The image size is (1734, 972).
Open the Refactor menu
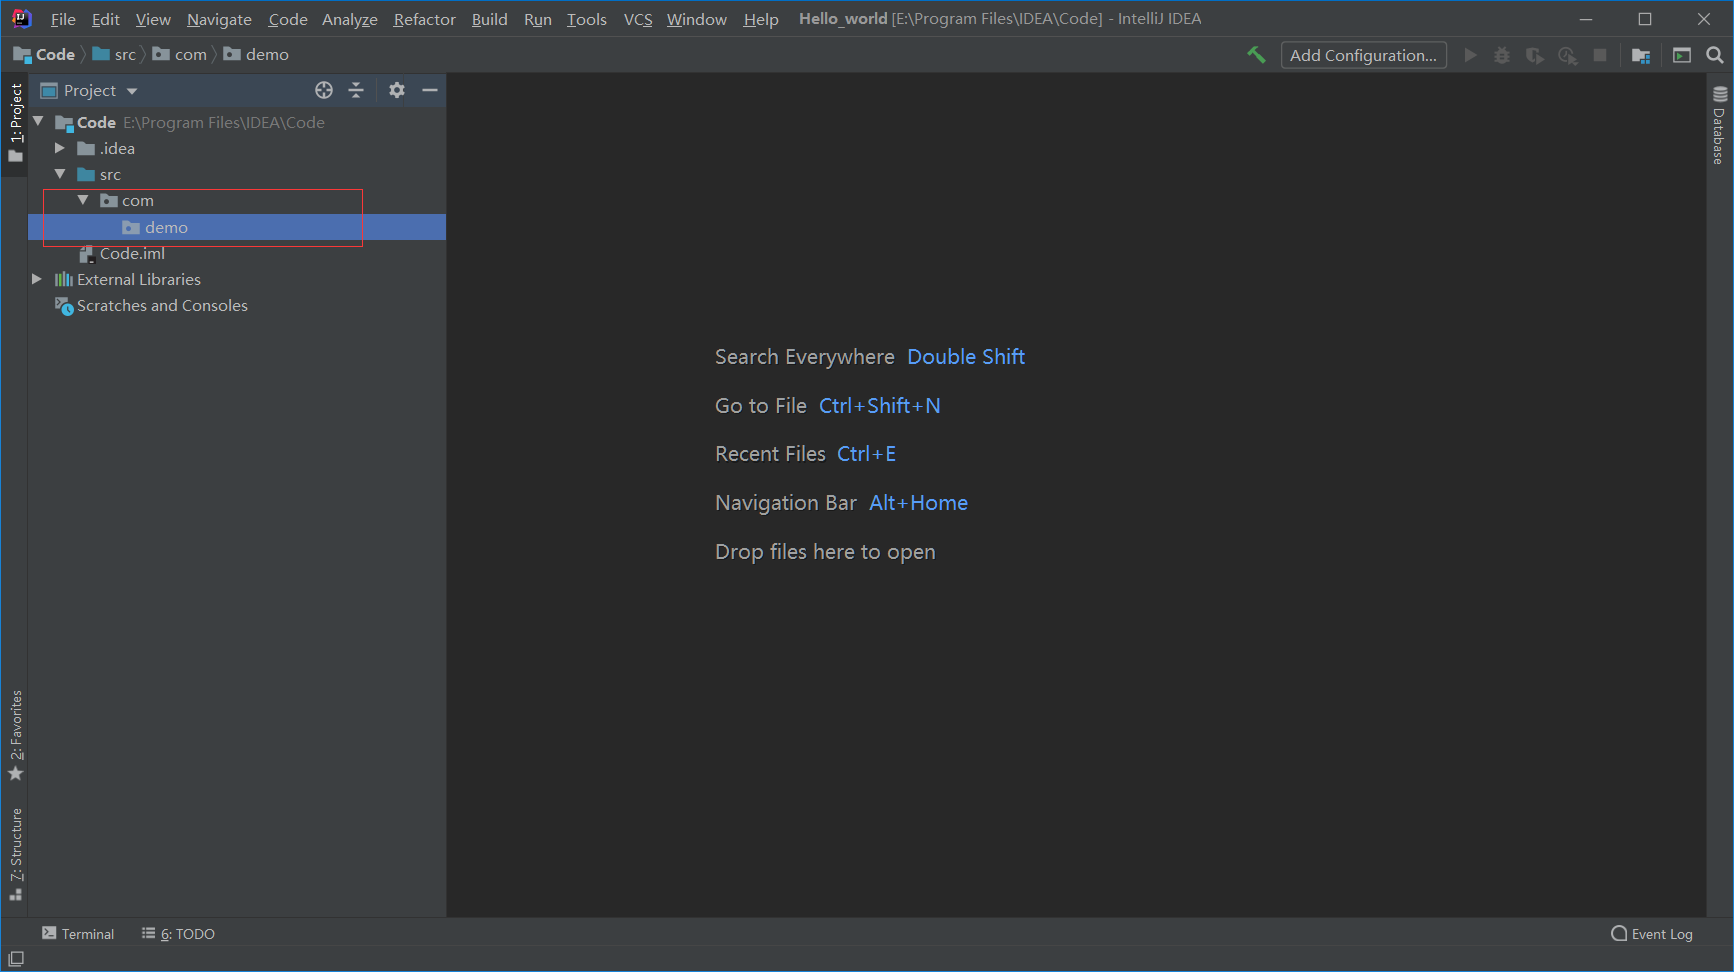424,18
